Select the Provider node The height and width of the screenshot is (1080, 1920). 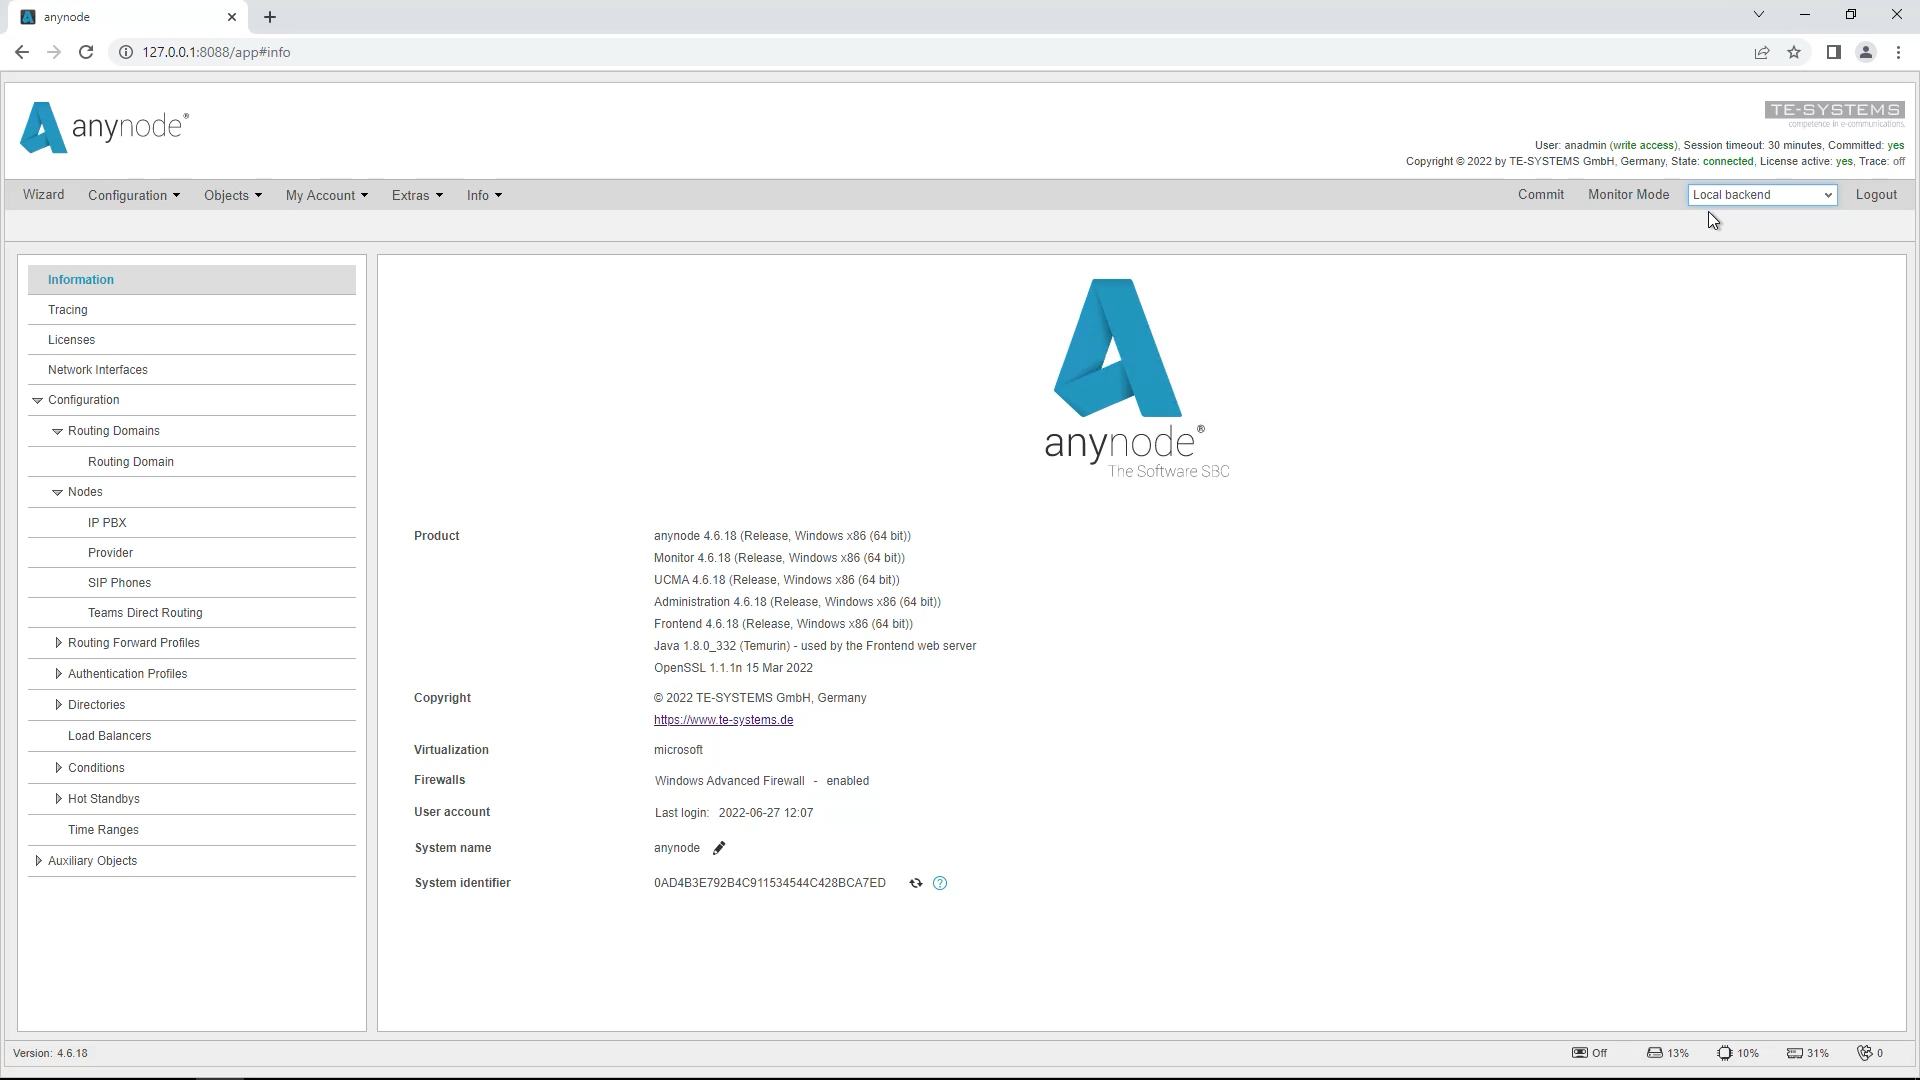pyautogui.click(x=192, y=553)
